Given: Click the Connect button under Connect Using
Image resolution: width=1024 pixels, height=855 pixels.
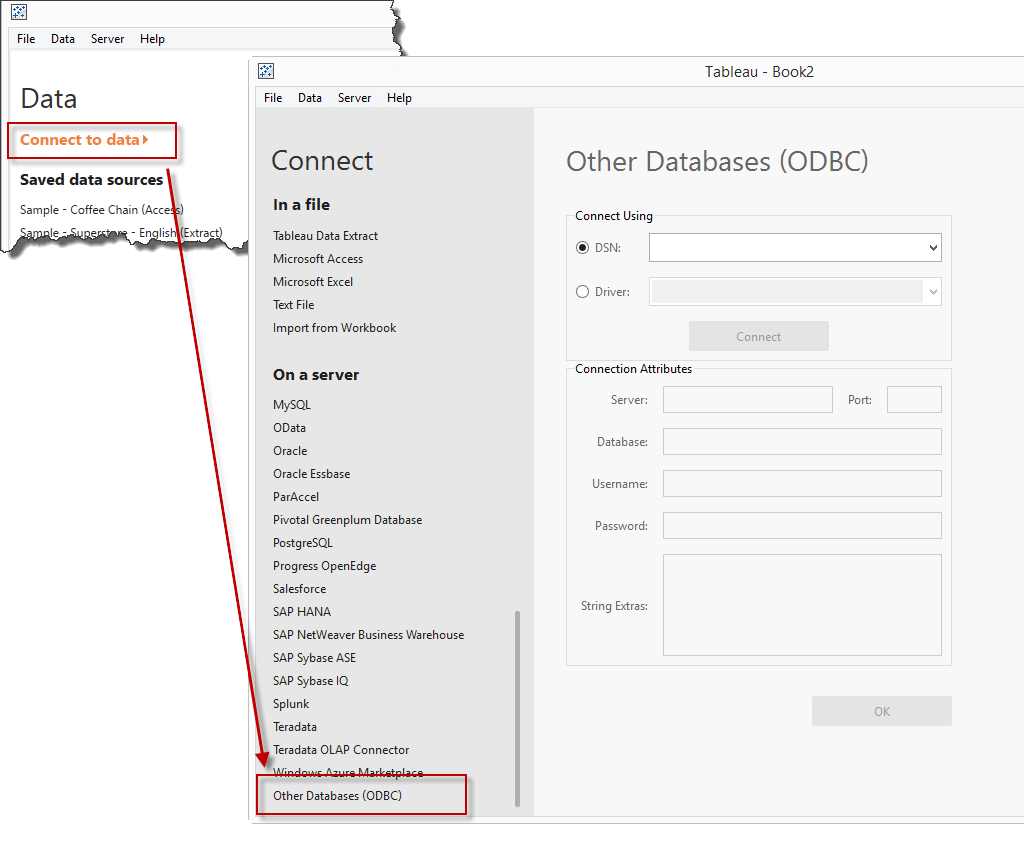Looking at the screenshot, I should pos(758,336).
